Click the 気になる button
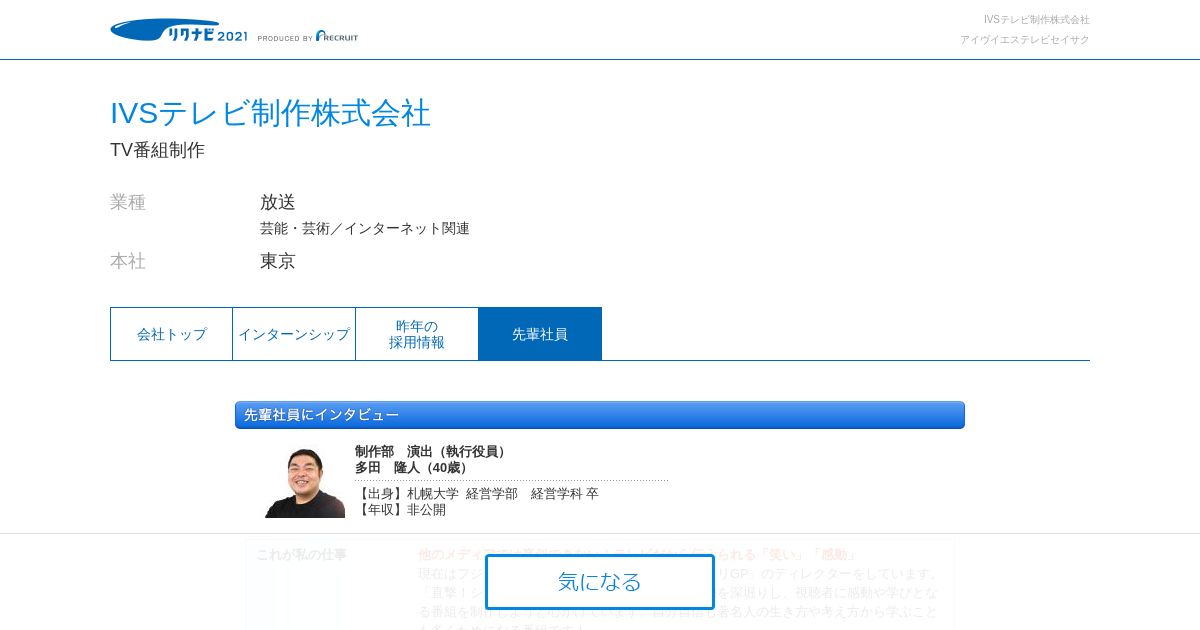Viewport: 1200px width, 630px height. pos(600,582)
